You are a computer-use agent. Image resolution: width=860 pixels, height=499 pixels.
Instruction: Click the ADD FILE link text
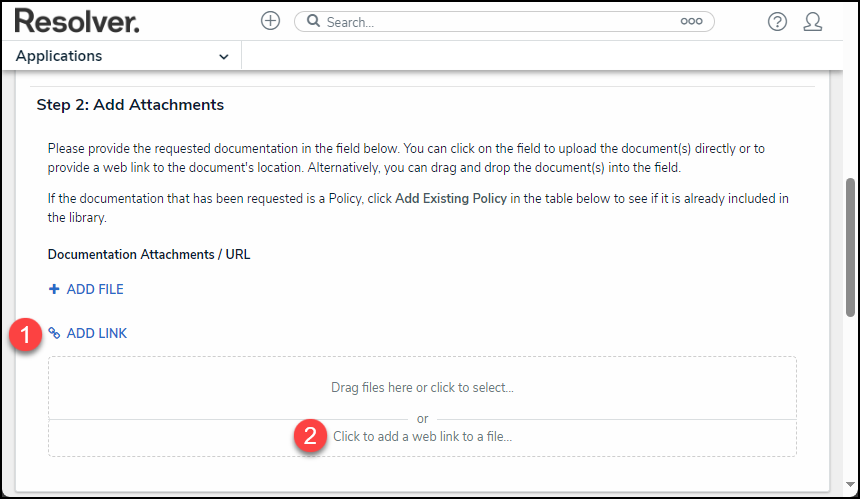(95, 289)
